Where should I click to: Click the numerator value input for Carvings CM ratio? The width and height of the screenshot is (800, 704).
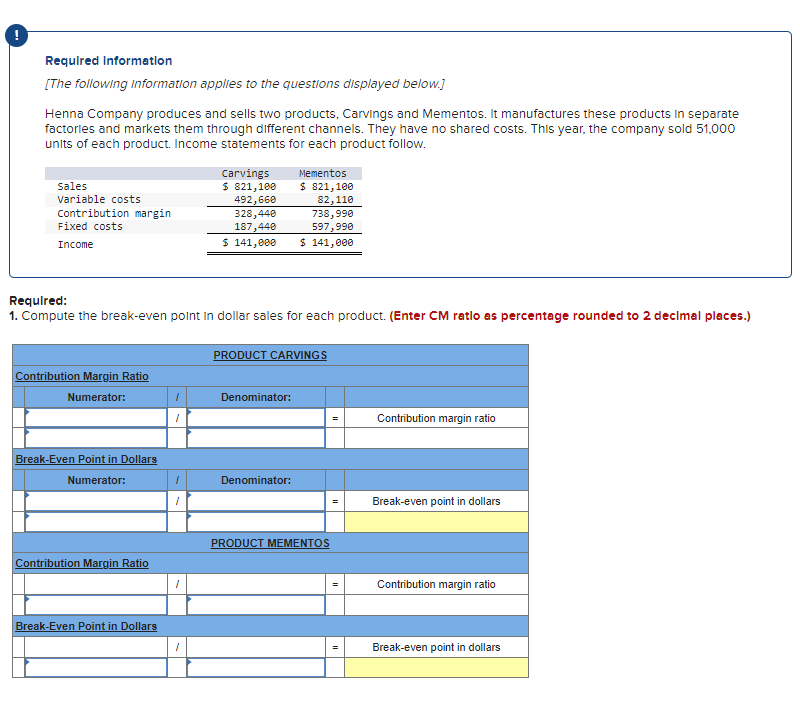click(x=93, y=438)
